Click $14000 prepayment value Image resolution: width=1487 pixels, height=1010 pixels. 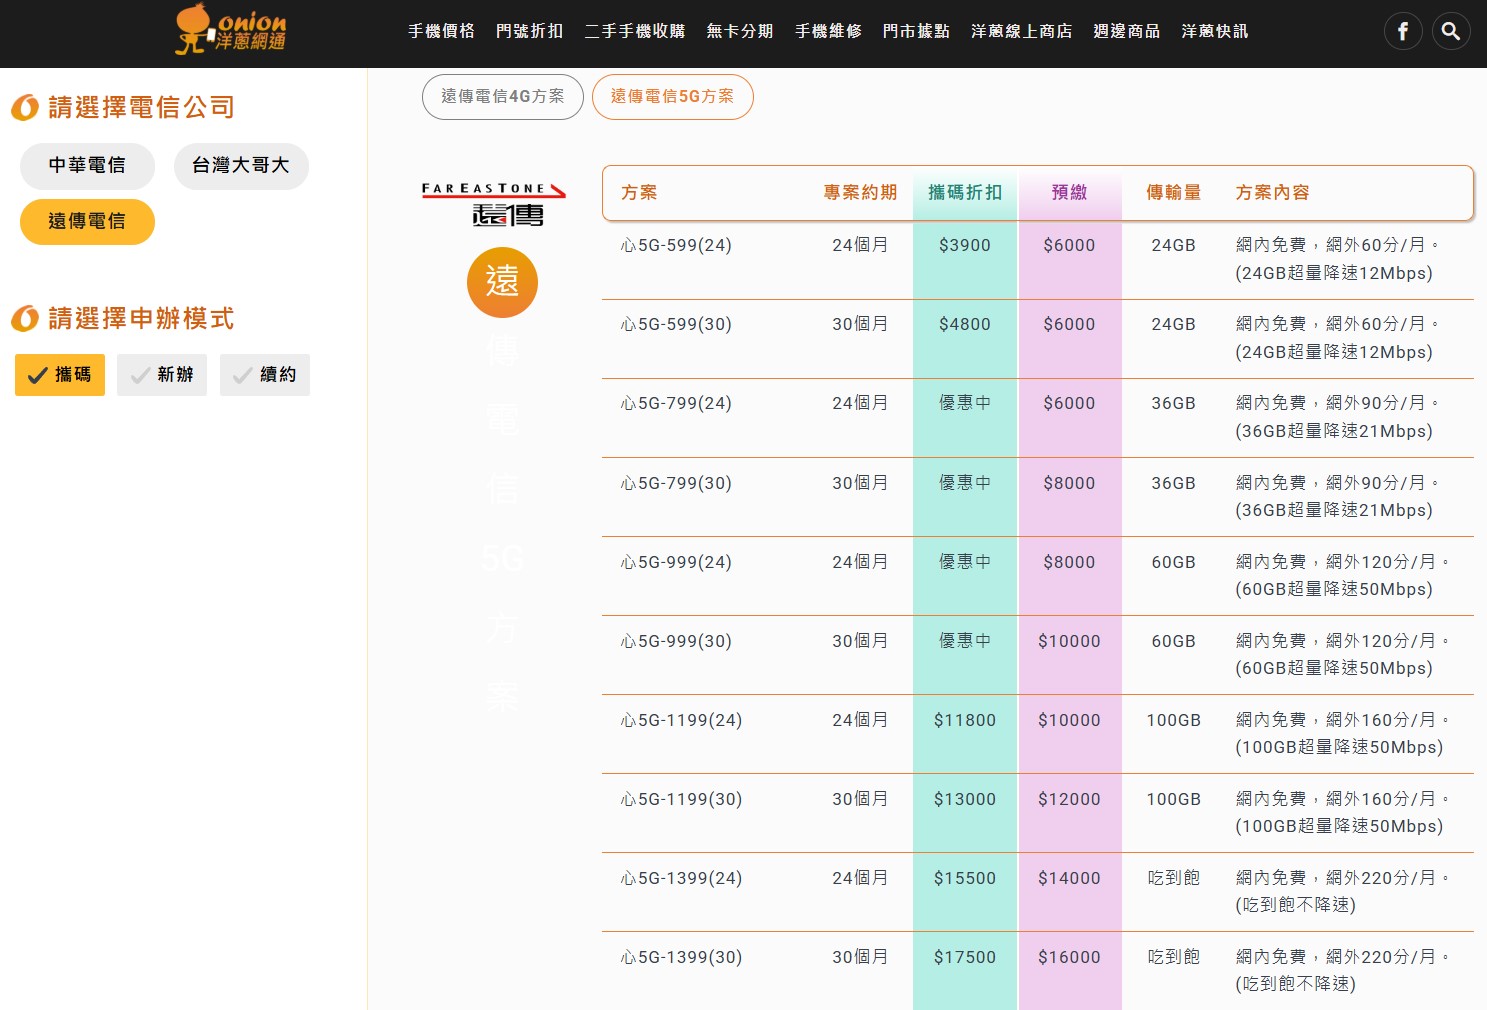[1069, 878]
